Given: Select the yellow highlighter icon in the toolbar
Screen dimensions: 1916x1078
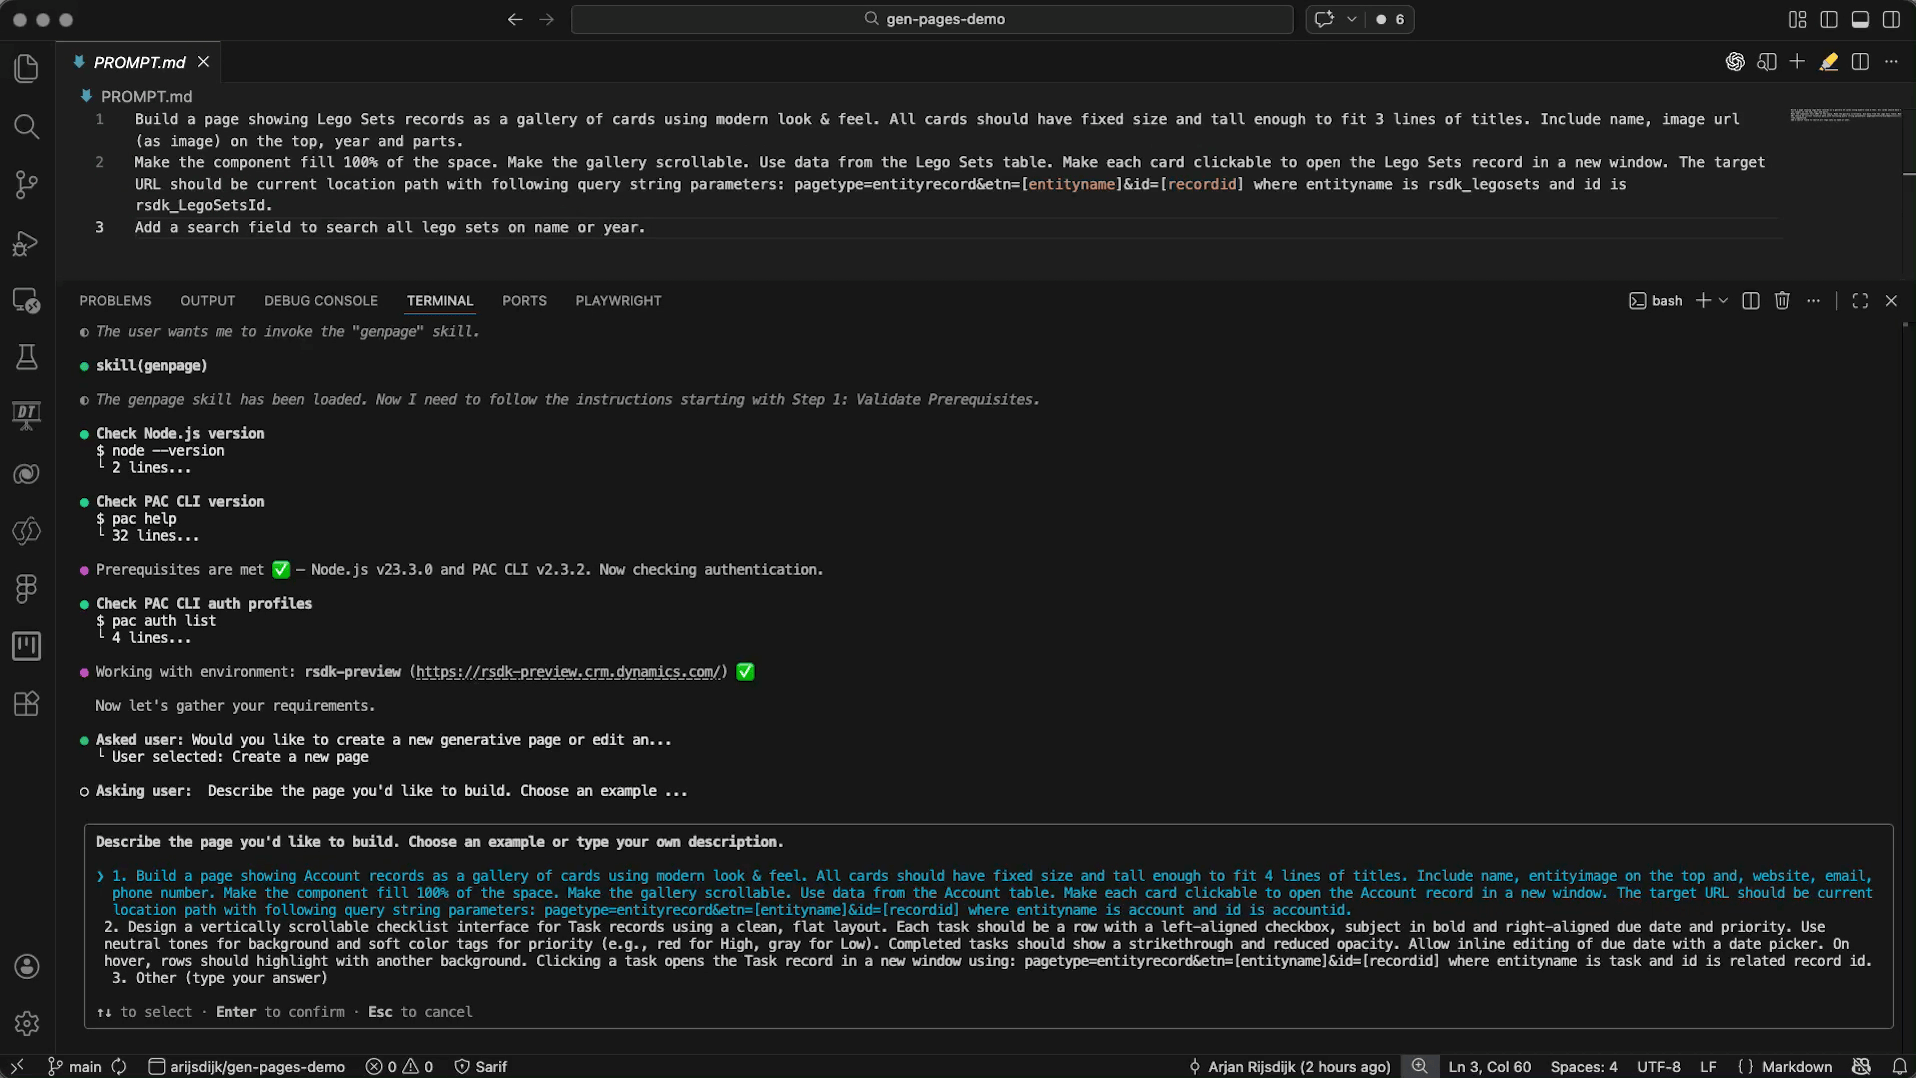Looking at the screenshot, I should (x=1830, y=62).
